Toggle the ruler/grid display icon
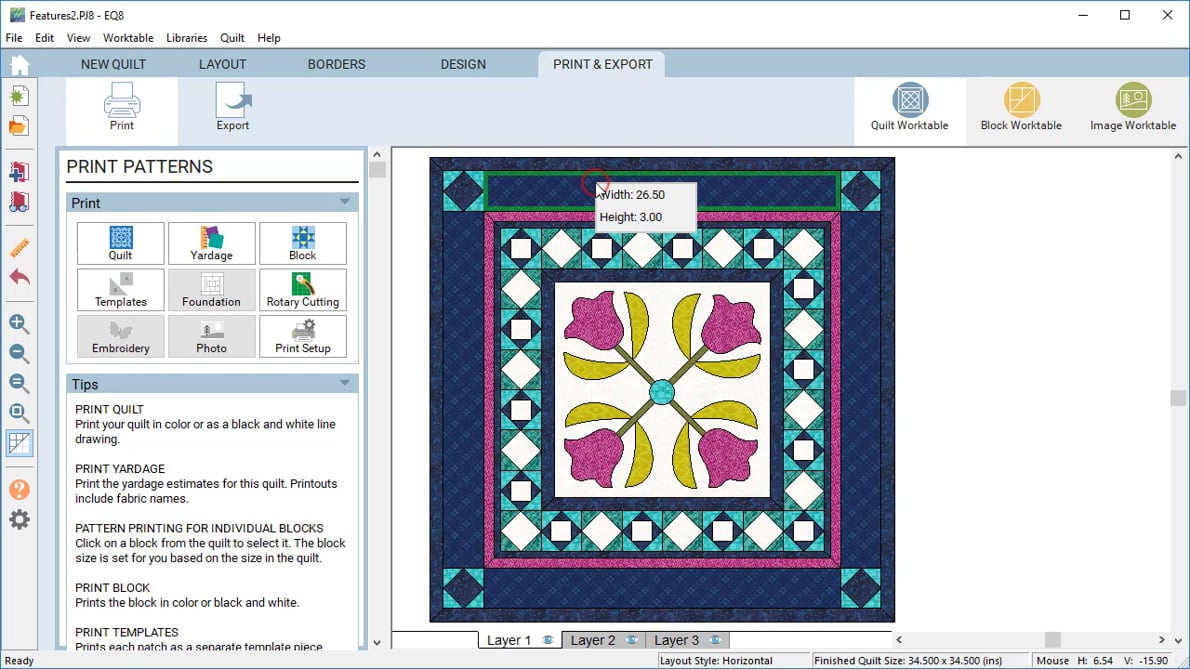 pyautogui.click(x=19, y=443)
